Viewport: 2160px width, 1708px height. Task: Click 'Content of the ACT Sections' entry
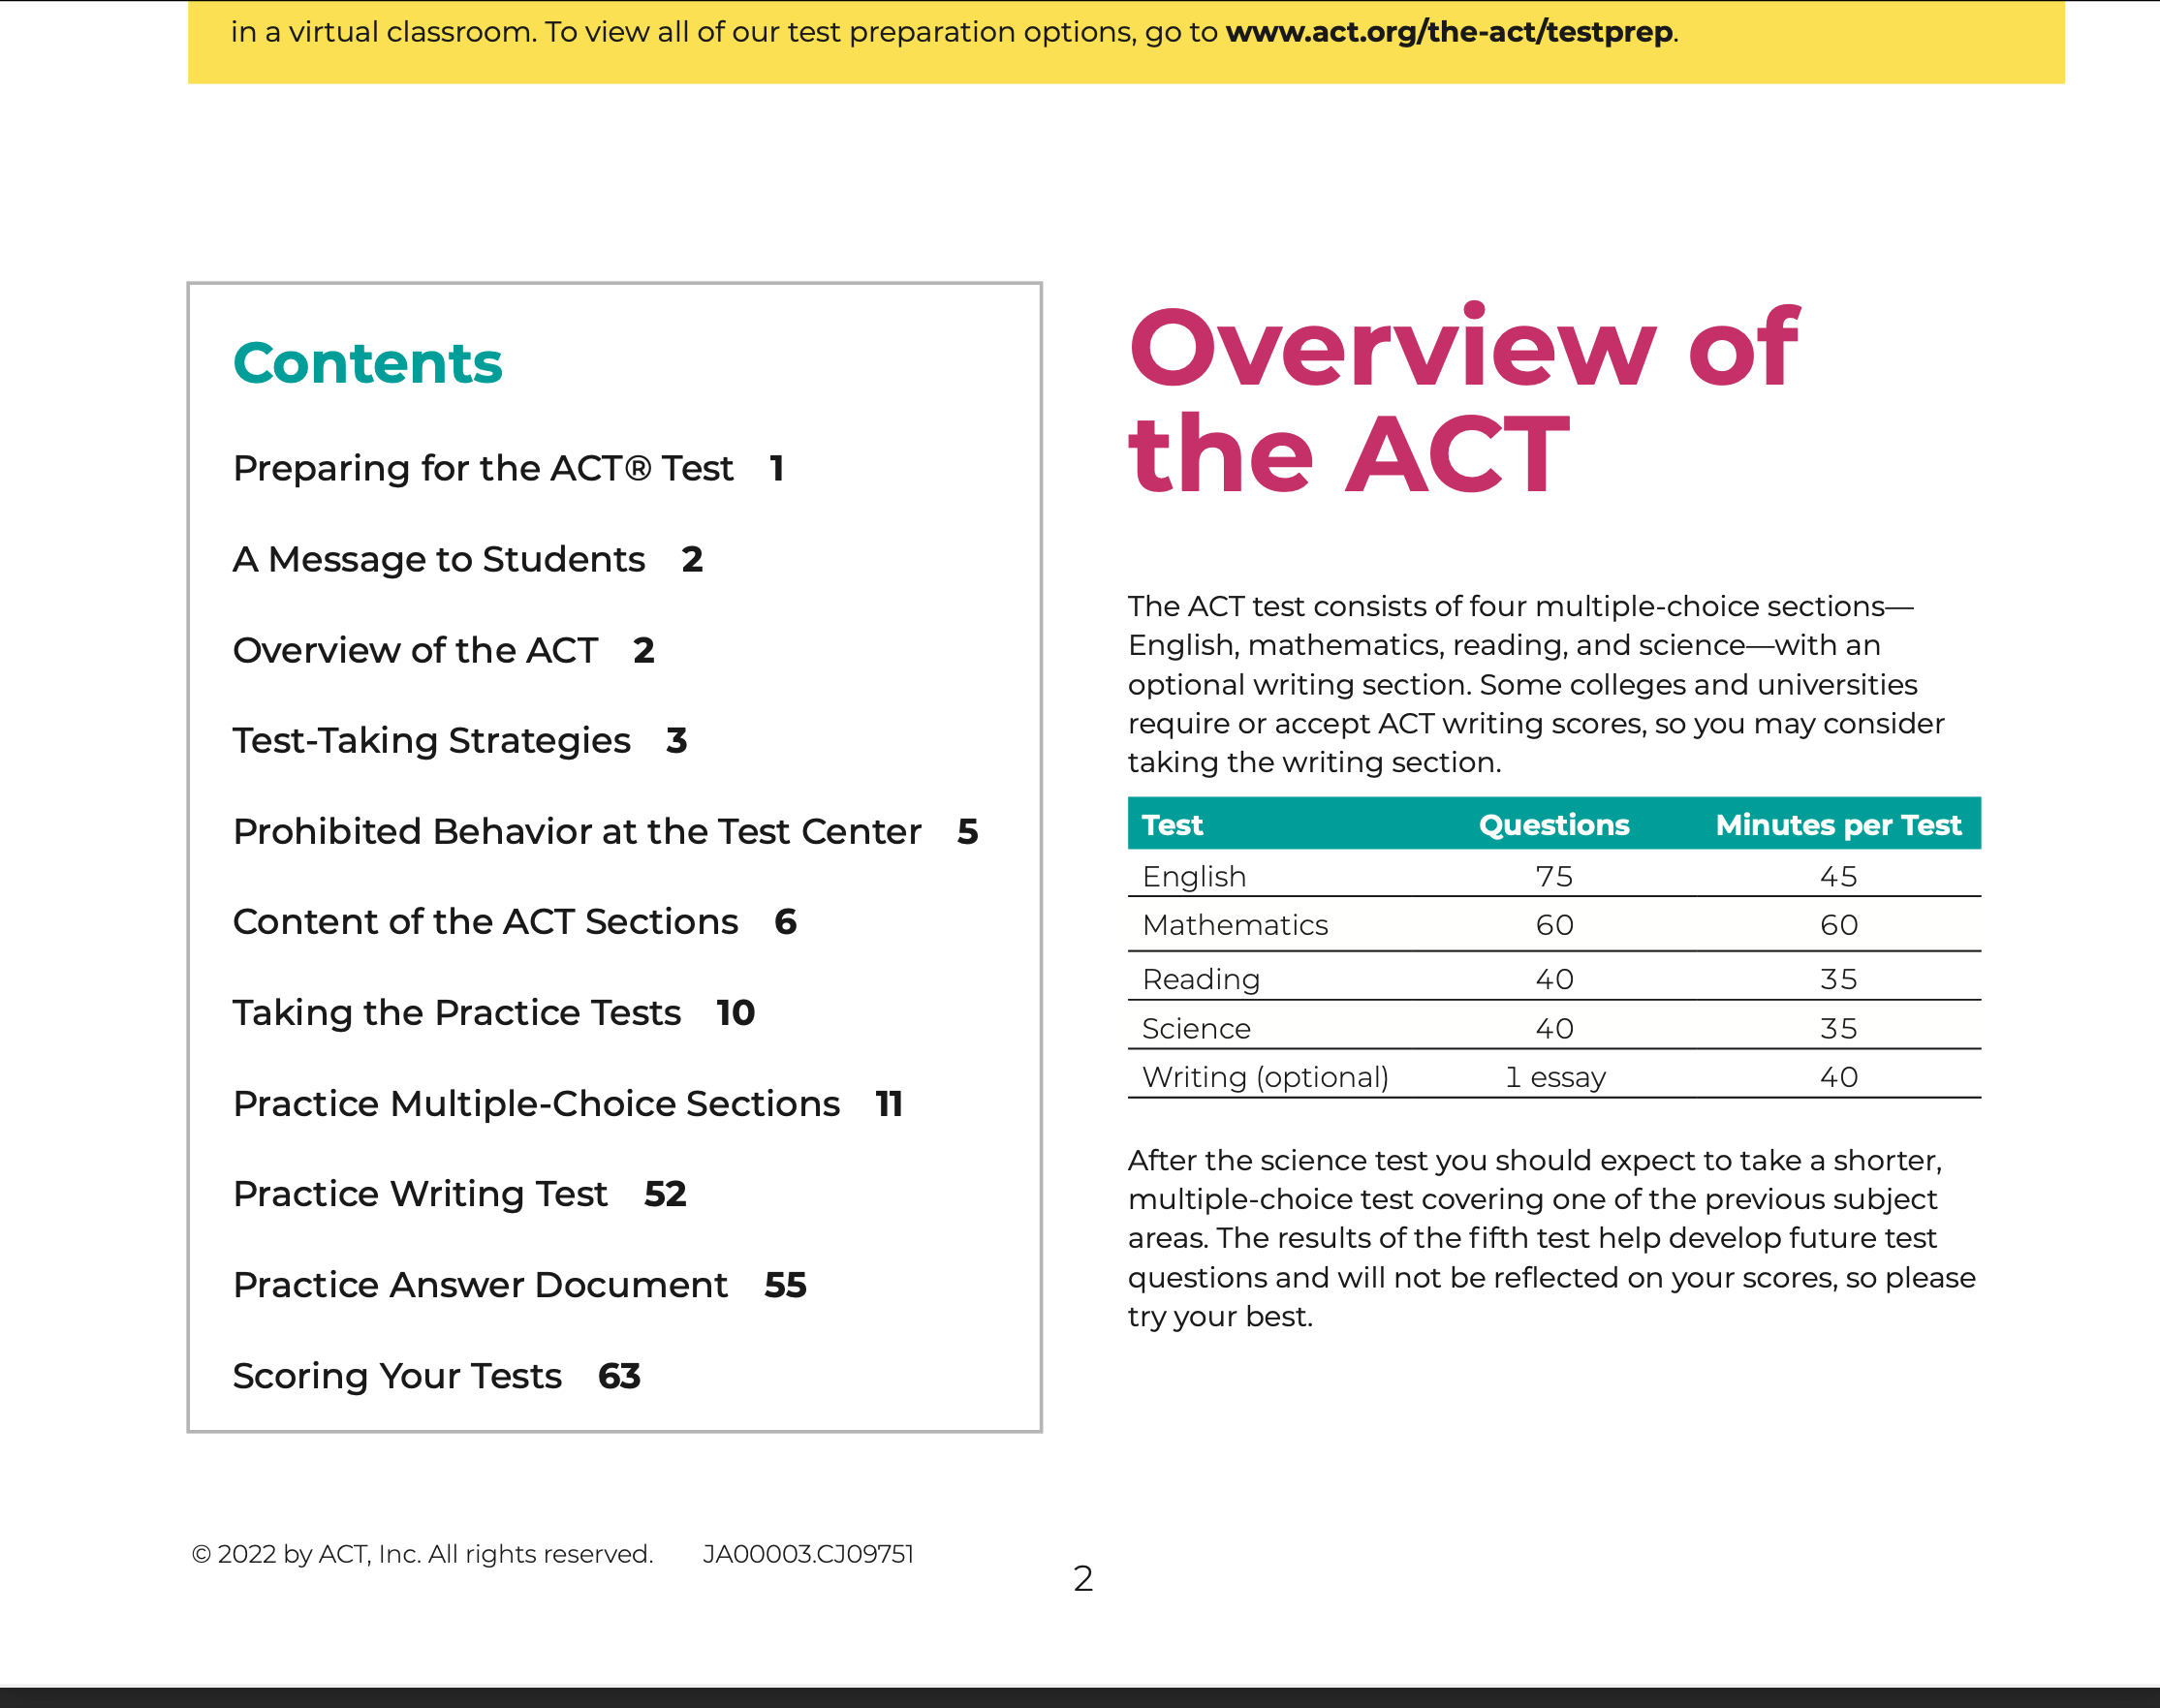[x=485, y=922]
